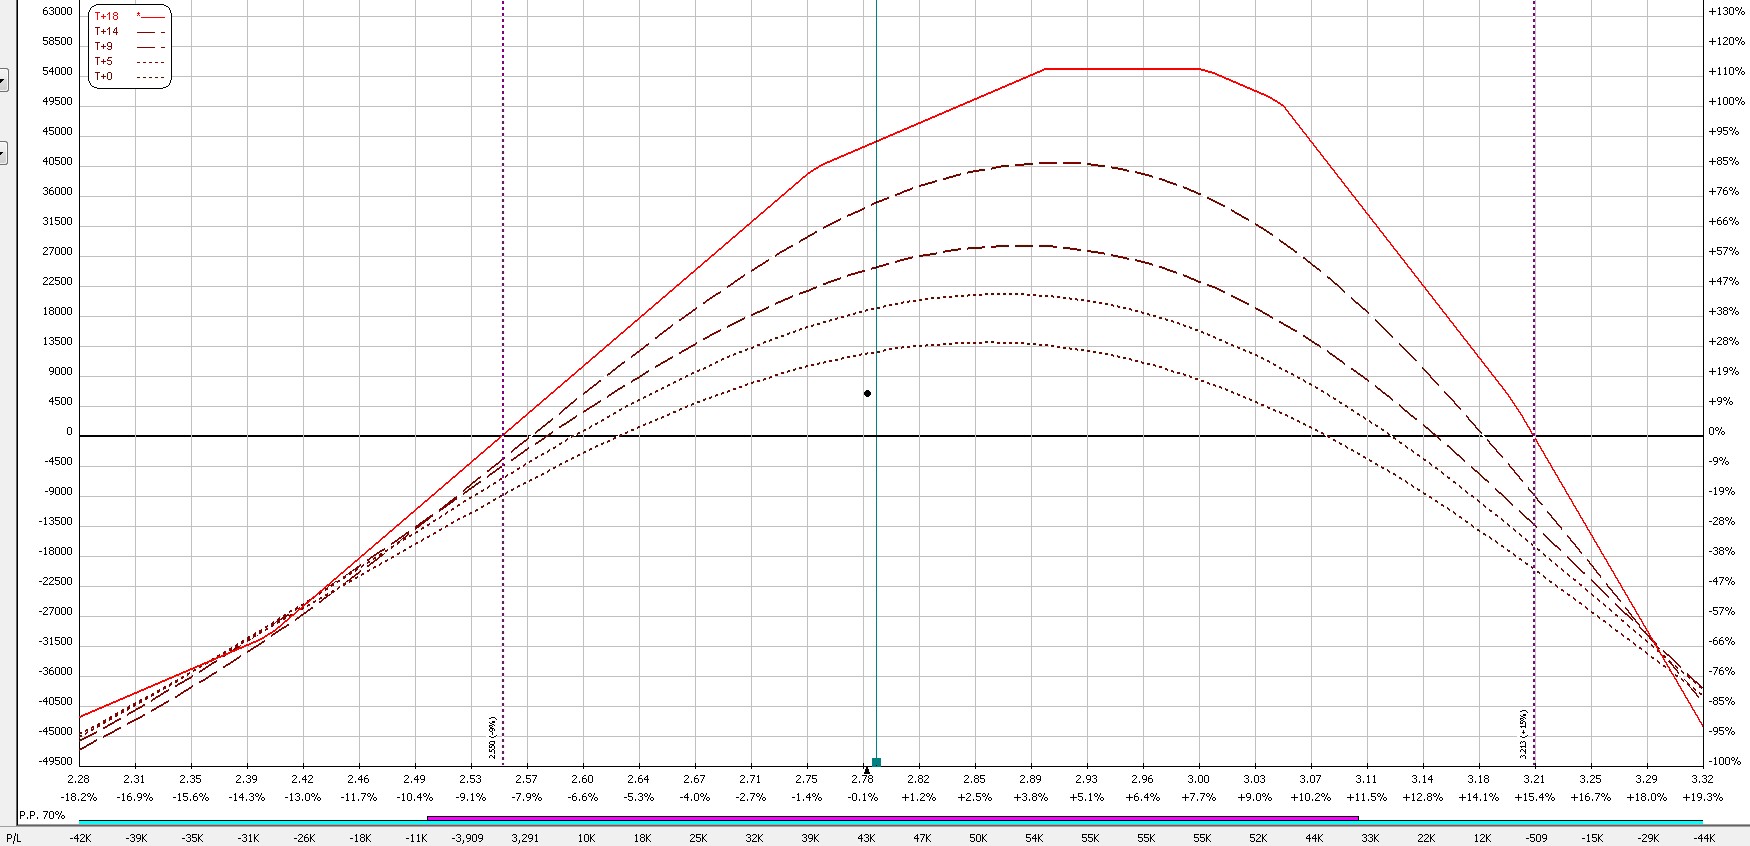Click the +110% return axis label
This screenshot has height=846, width=1750.
tap(1727, 72)
